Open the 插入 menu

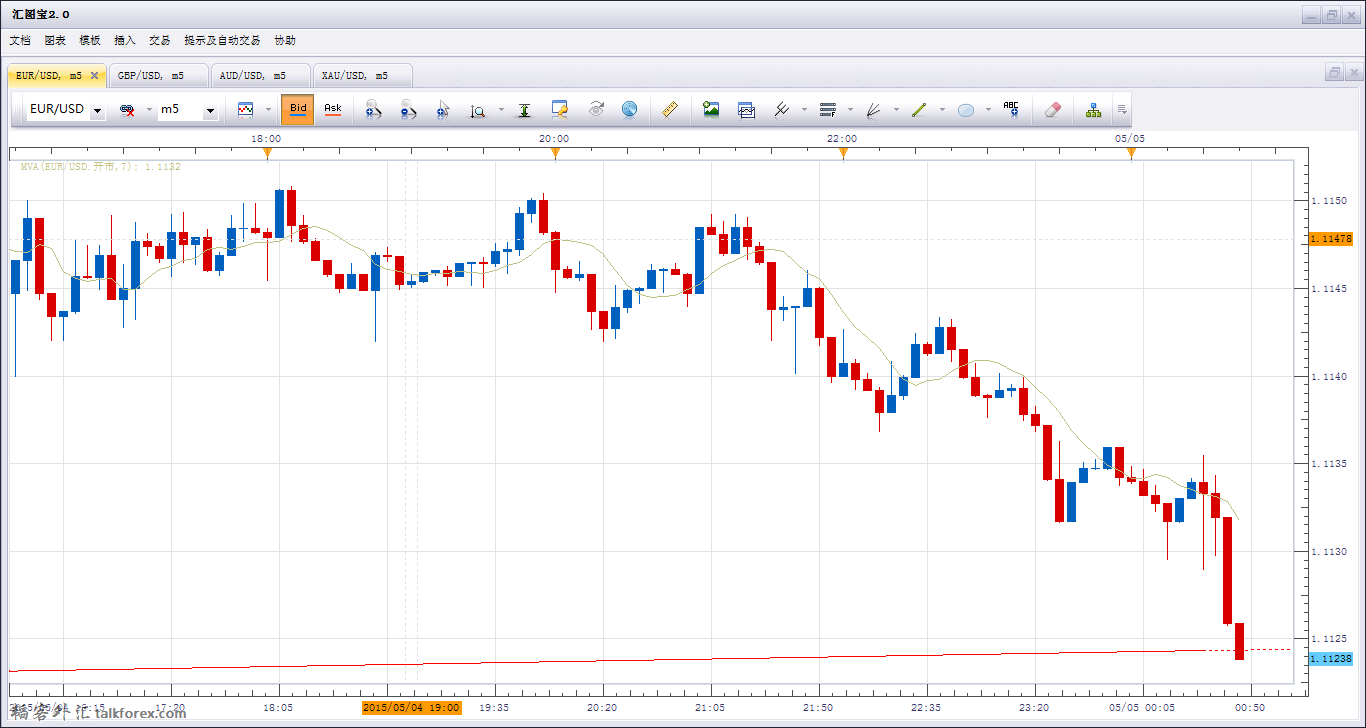click(125, 41)
